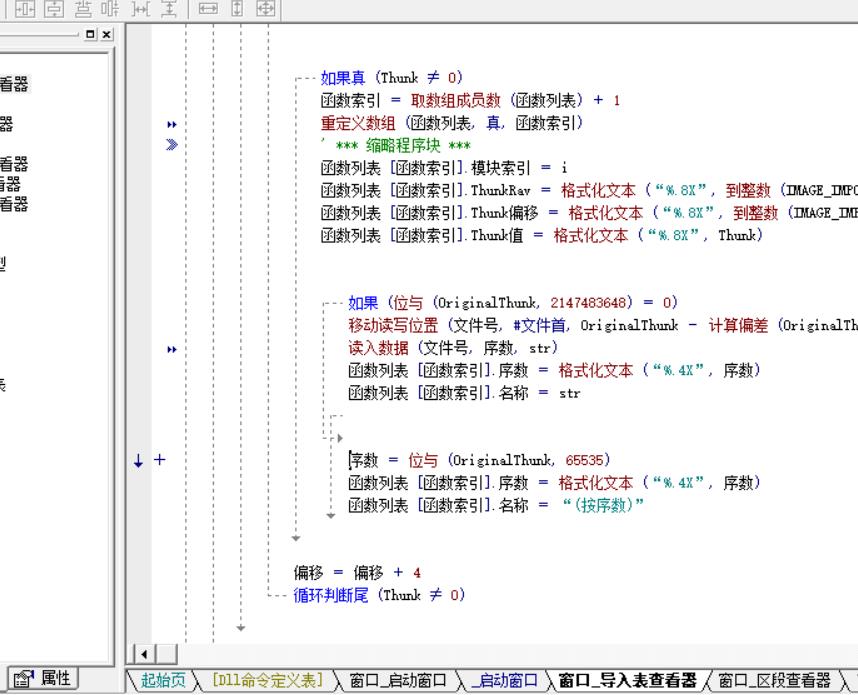Close the left side panel

pyautogui.click(x=106, y=34)
